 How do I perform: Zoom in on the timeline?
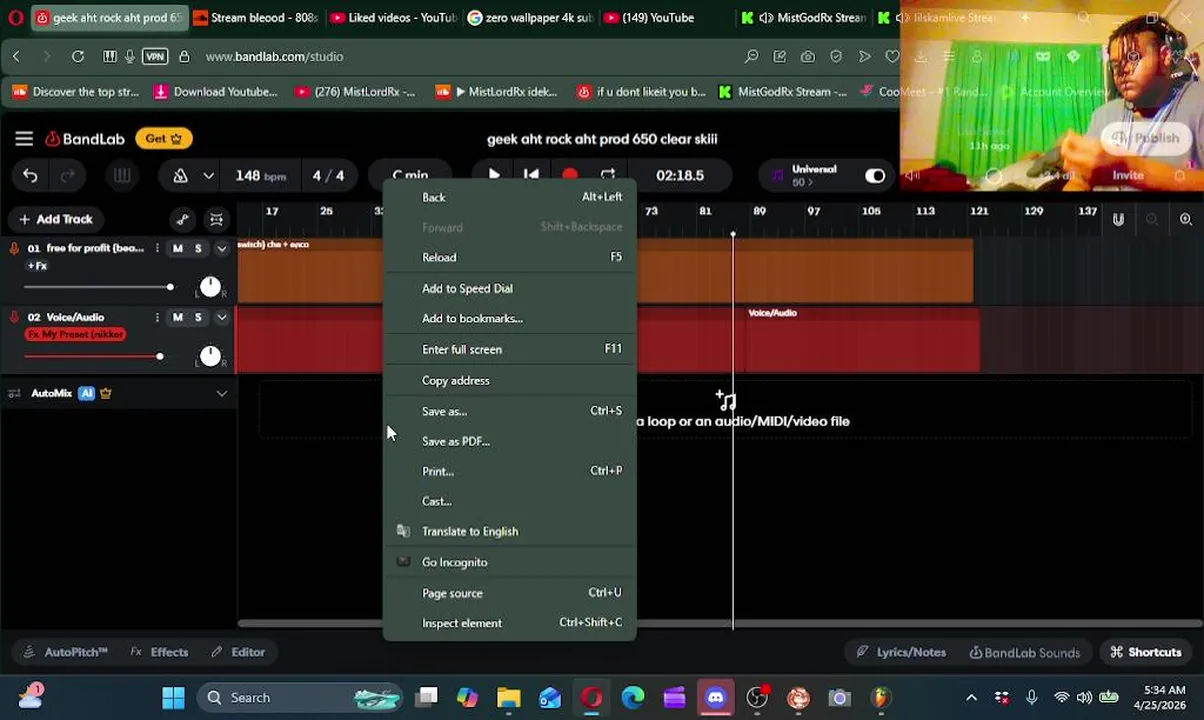coord(1186,219)
